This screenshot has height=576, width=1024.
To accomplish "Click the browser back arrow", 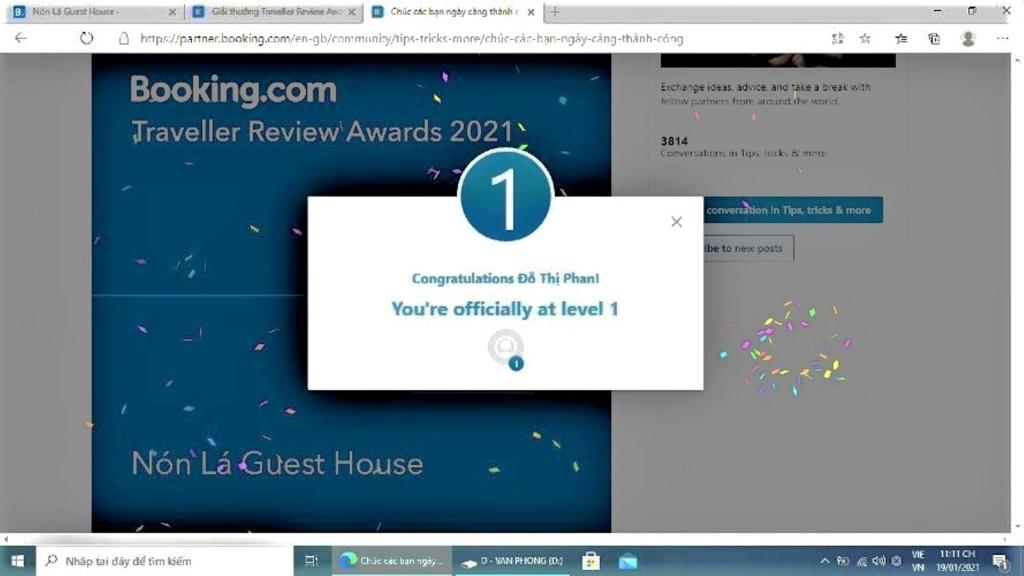I will click(21, 39).
